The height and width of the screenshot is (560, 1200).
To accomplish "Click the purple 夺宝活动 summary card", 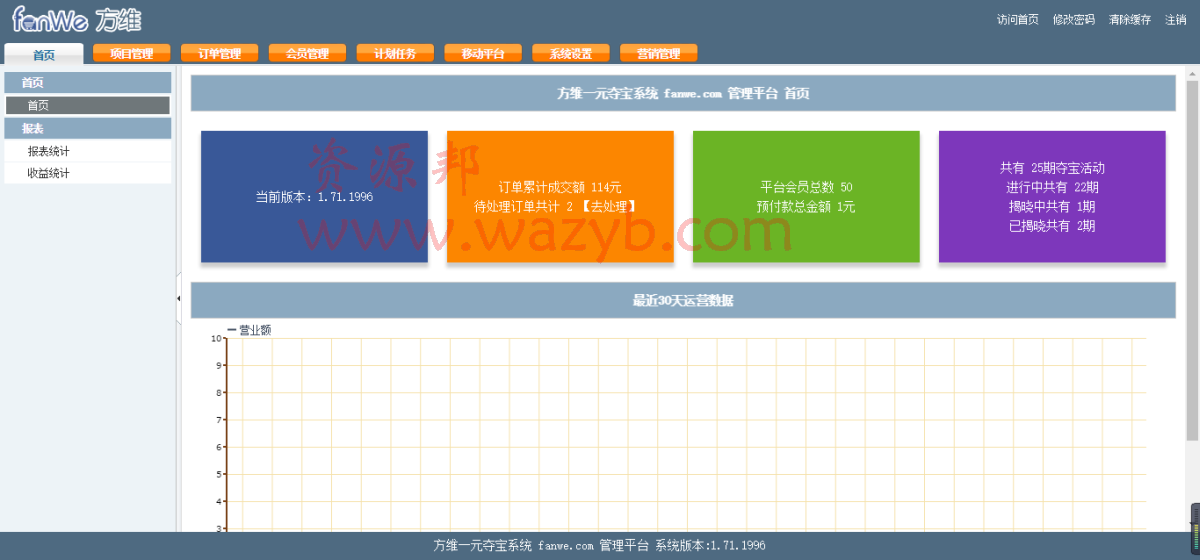I will (x=1052, y=197).
